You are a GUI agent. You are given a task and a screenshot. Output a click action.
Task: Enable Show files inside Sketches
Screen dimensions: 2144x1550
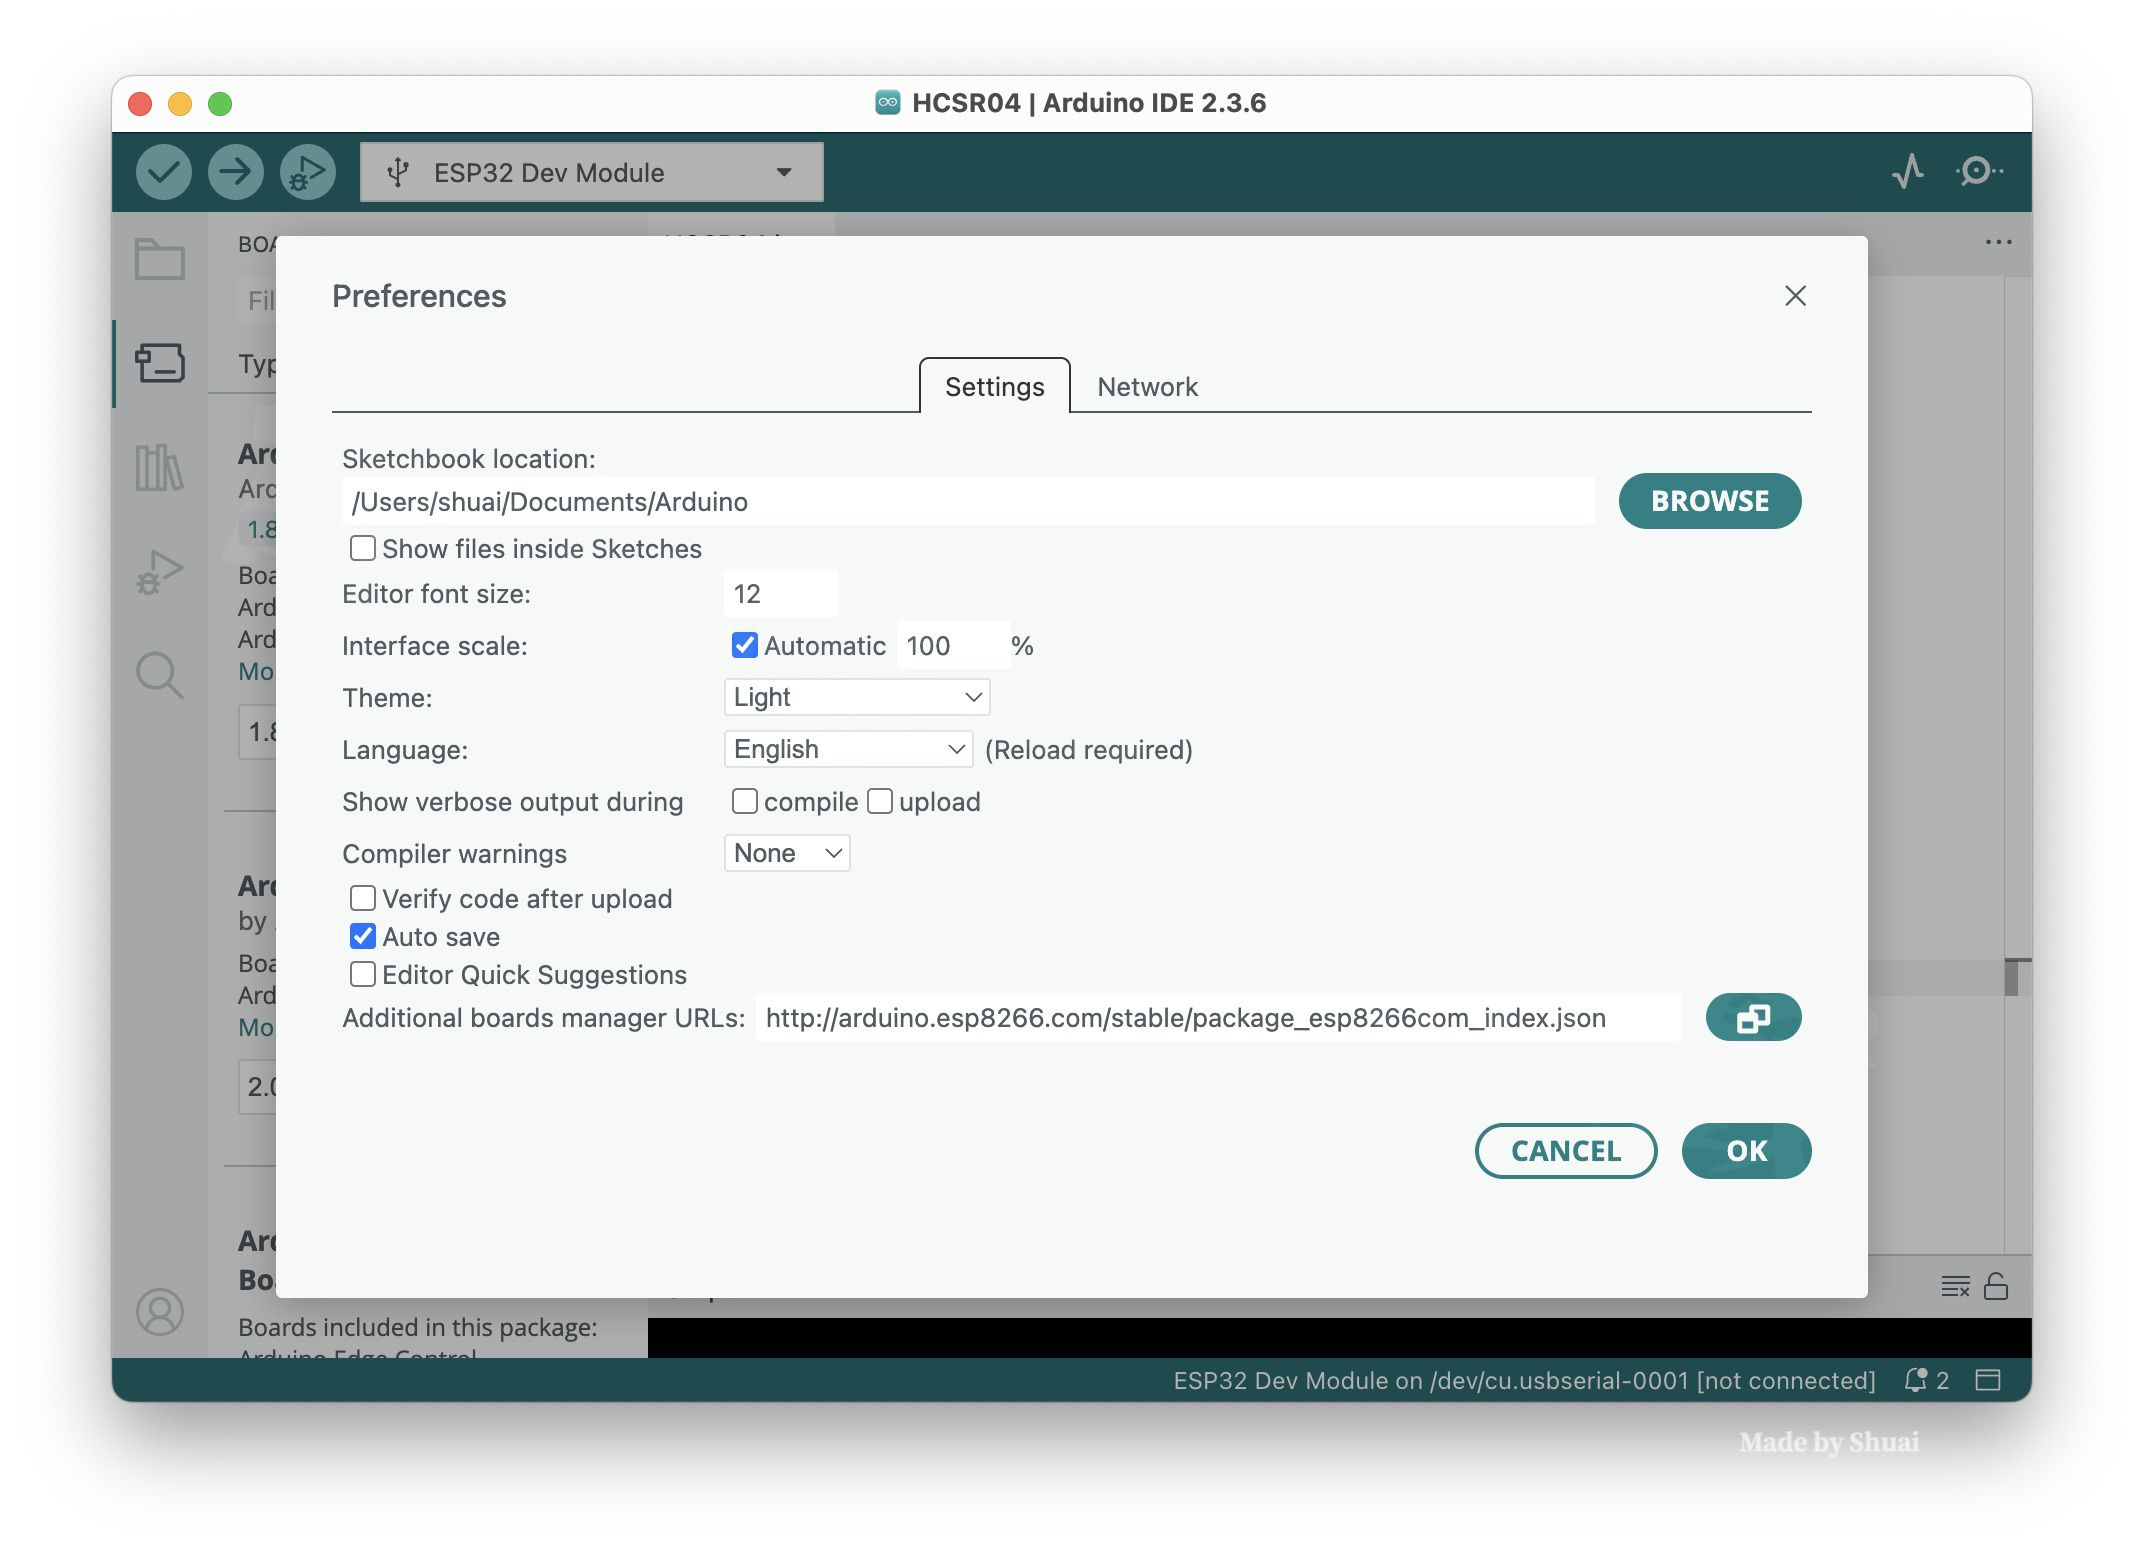362,548
